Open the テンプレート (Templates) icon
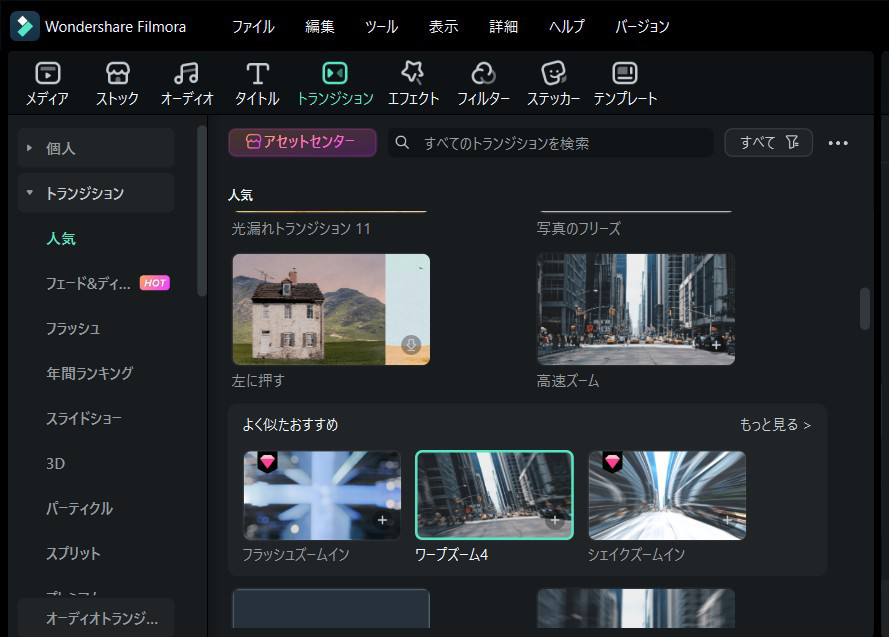This screenshot has width=889, height=637. 624,72
